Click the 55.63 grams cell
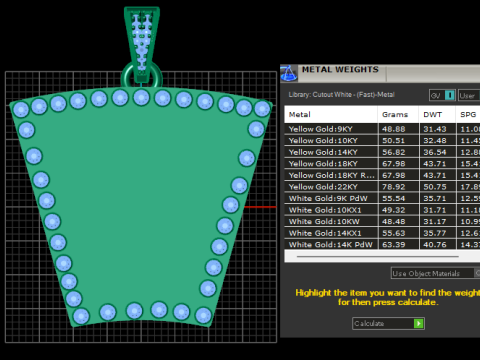This screenshot has height=360, width=480. pyautogui.click(x=398, y=233)
